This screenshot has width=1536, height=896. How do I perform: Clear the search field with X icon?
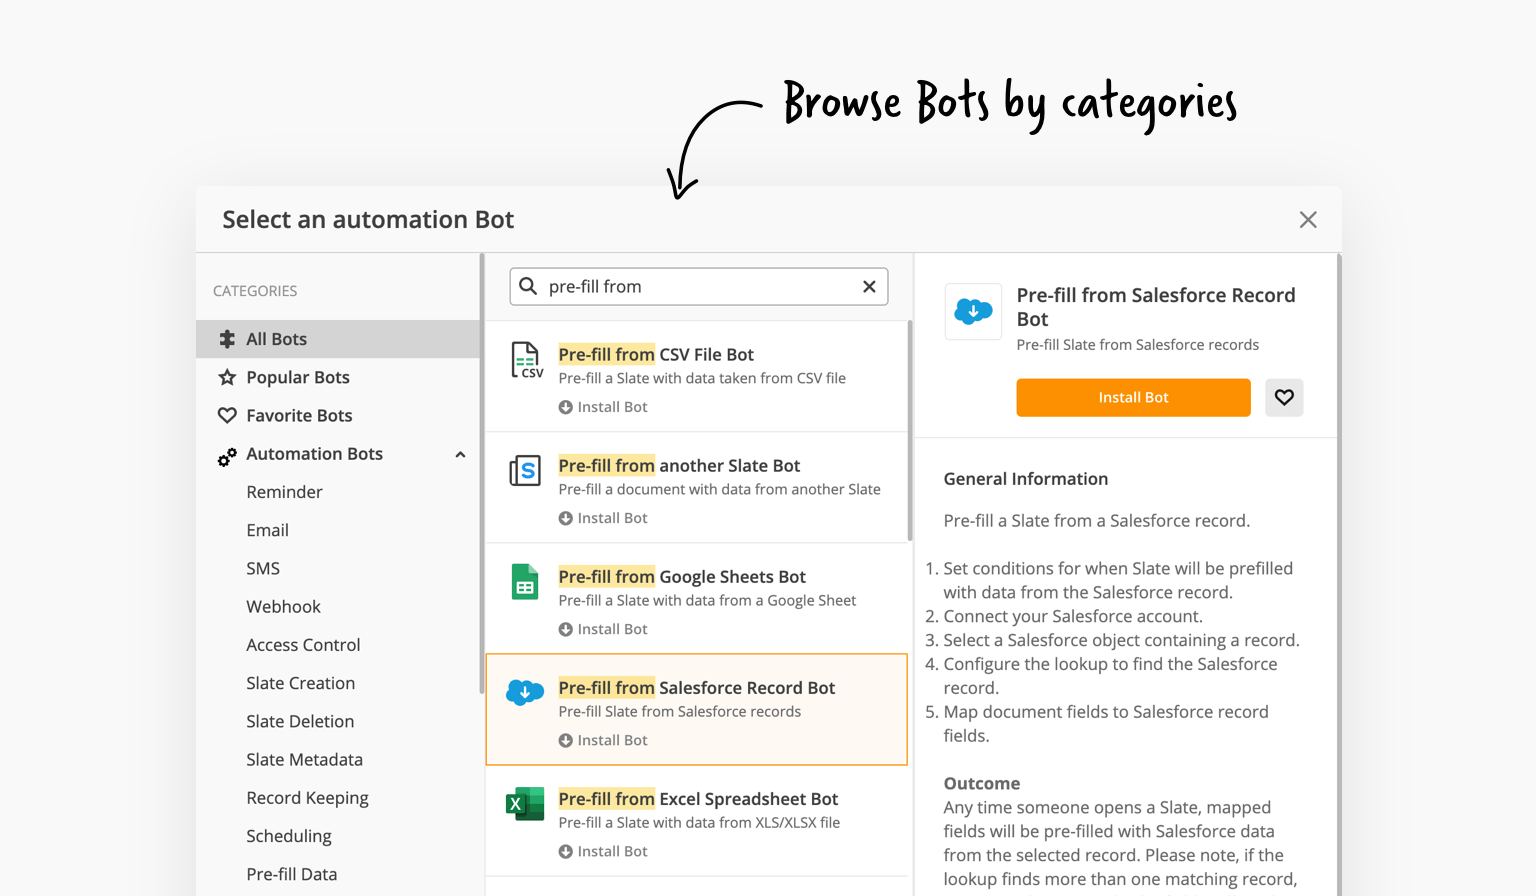pos(869,287)
